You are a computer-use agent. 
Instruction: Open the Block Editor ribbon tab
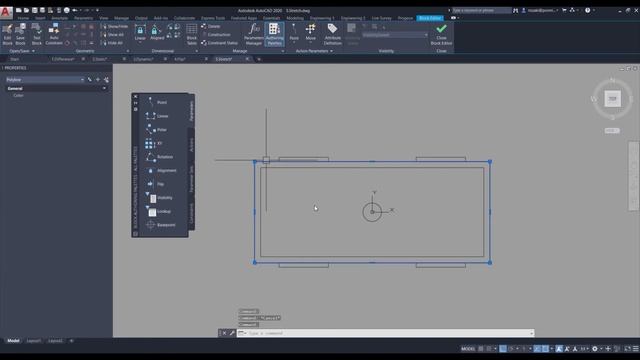click(430, 18)
